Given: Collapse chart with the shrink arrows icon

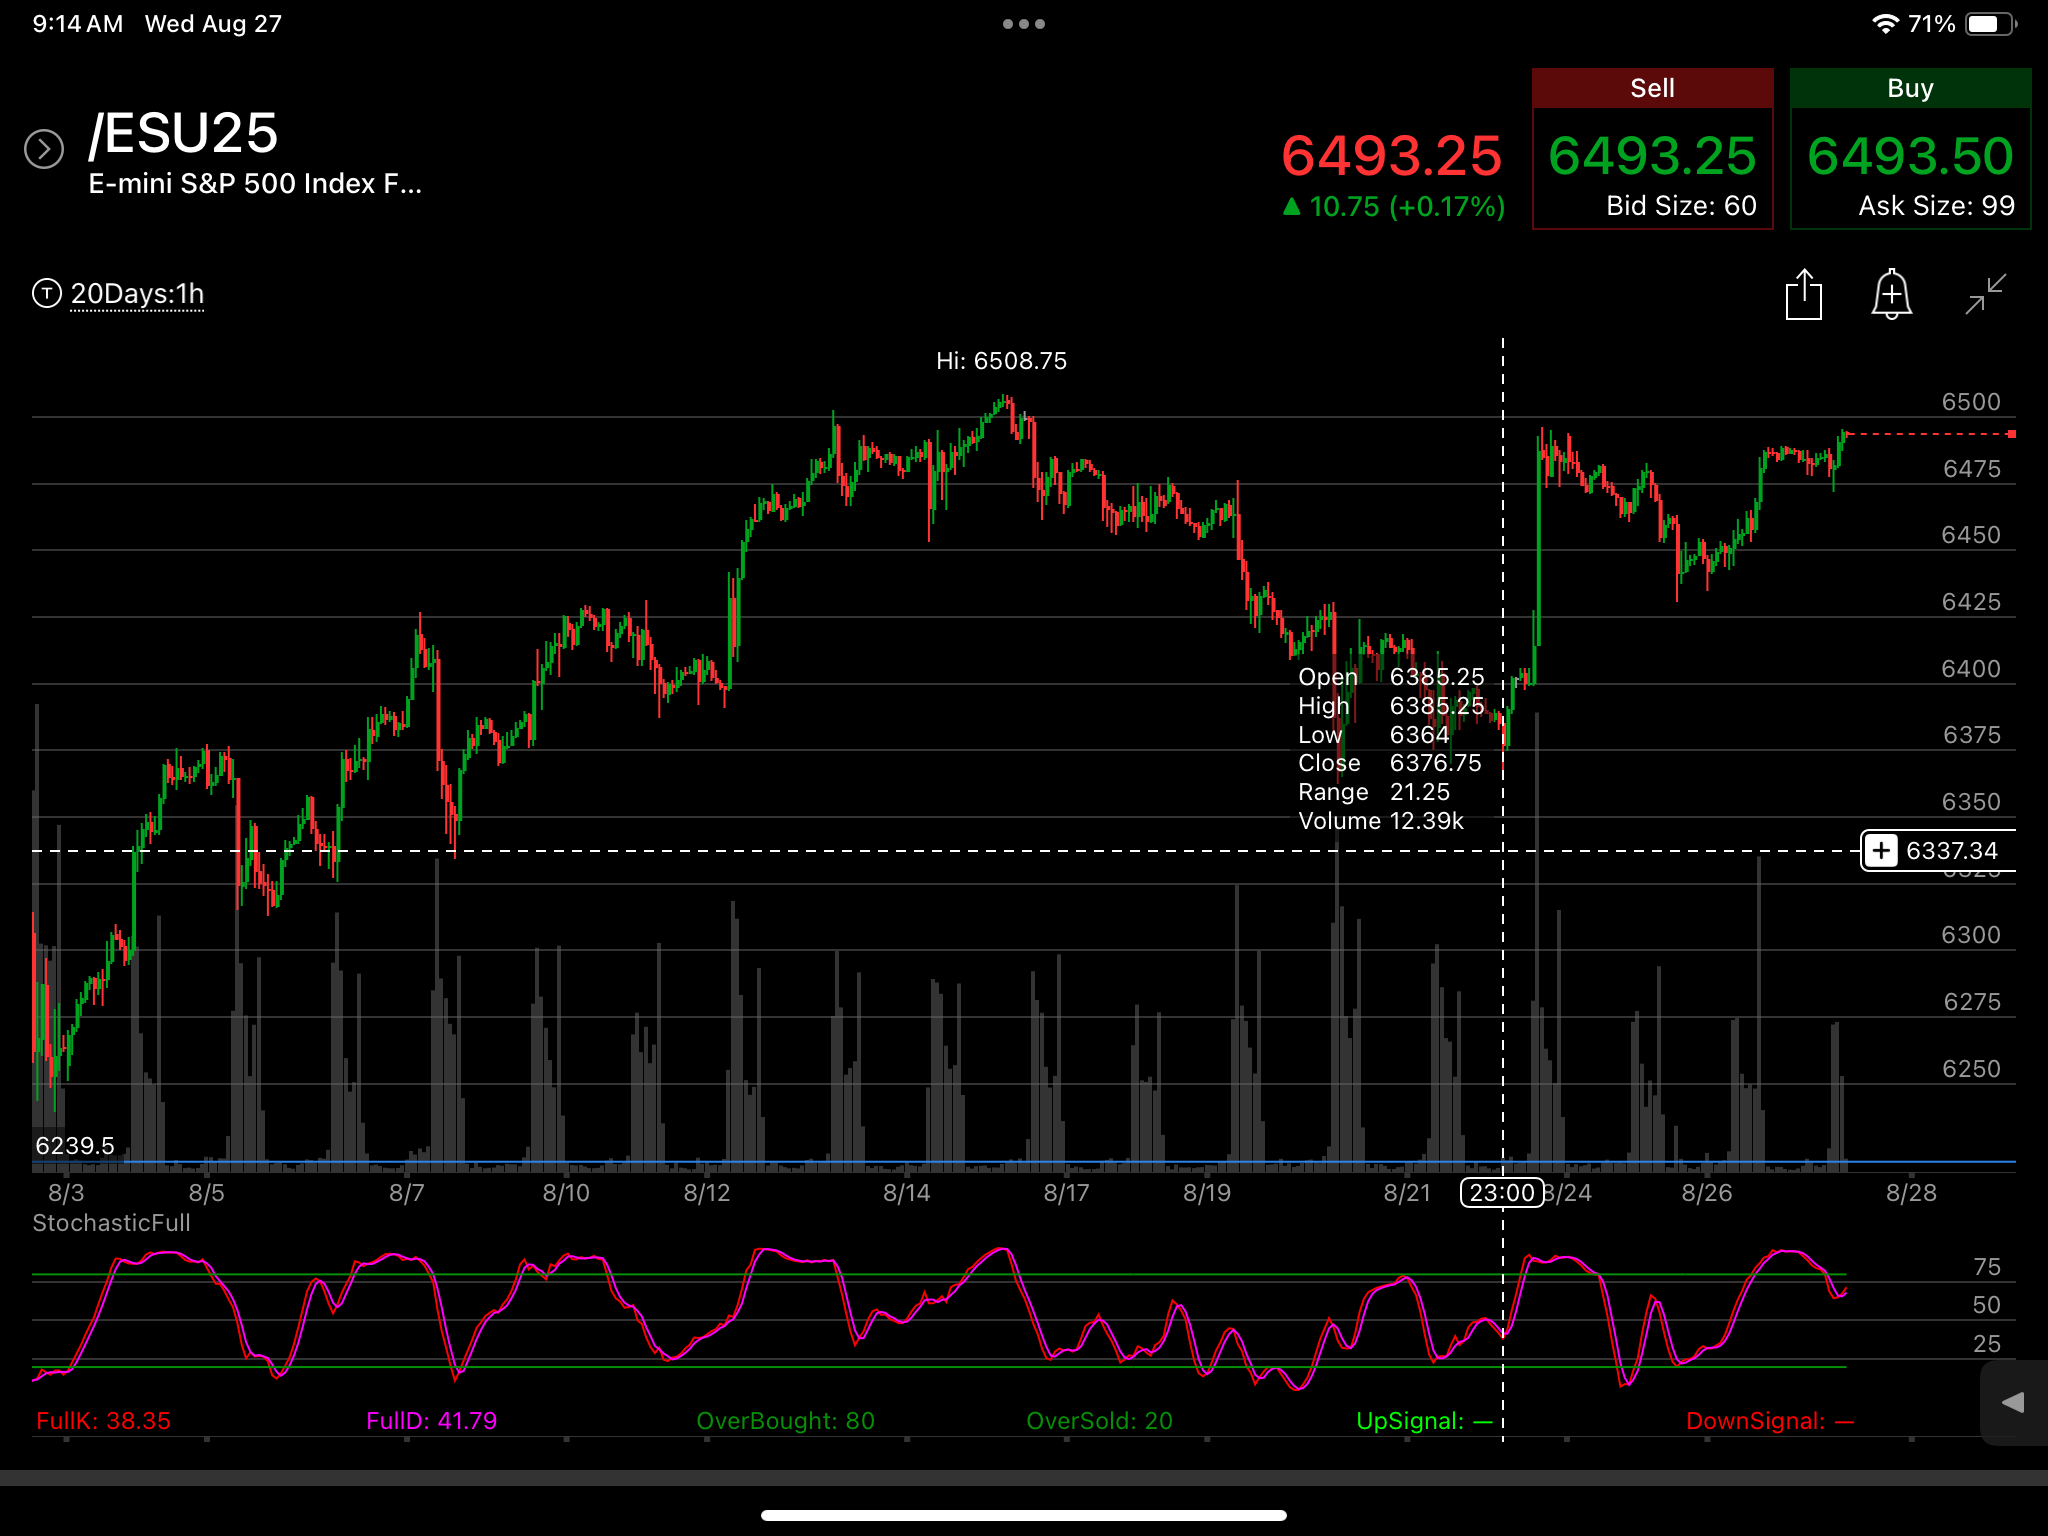Looking at the screenshot, I should pos(1985,295).
